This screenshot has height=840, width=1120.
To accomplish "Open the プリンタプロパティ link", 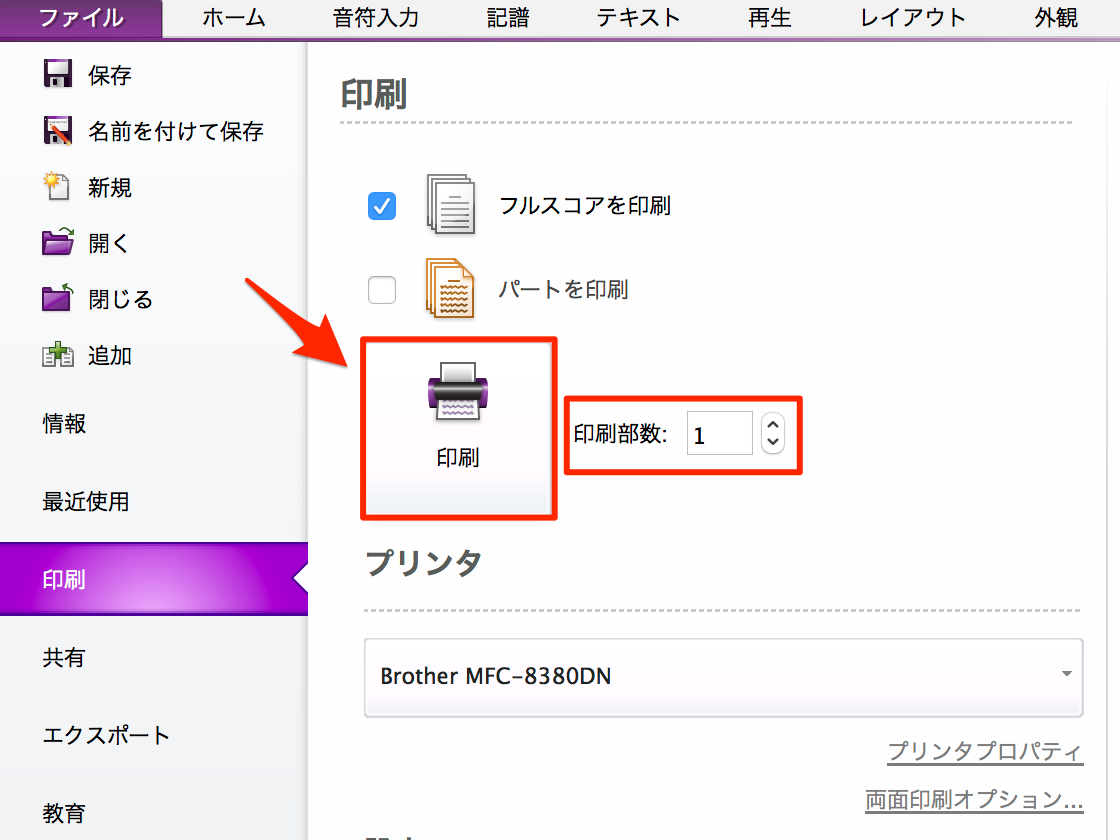I will (x=985, y=751).
